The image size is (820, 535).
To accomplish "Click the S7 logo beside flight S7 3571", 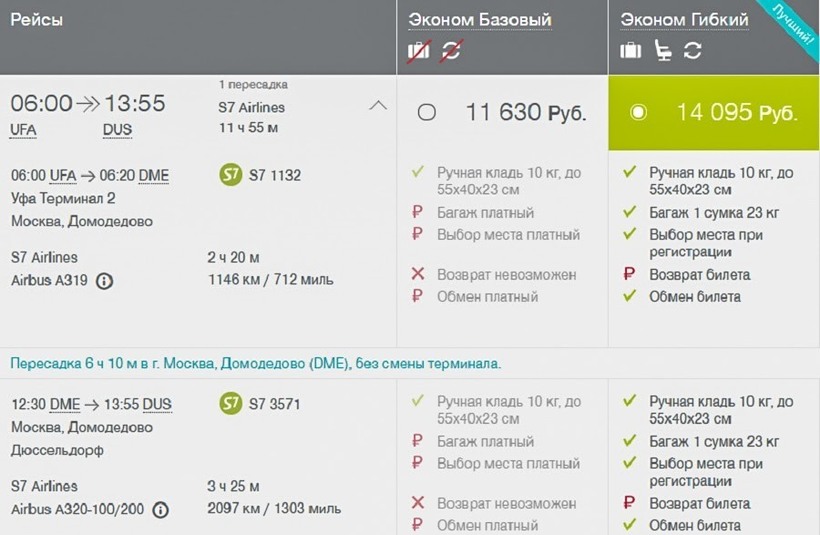I will (230, 405).
